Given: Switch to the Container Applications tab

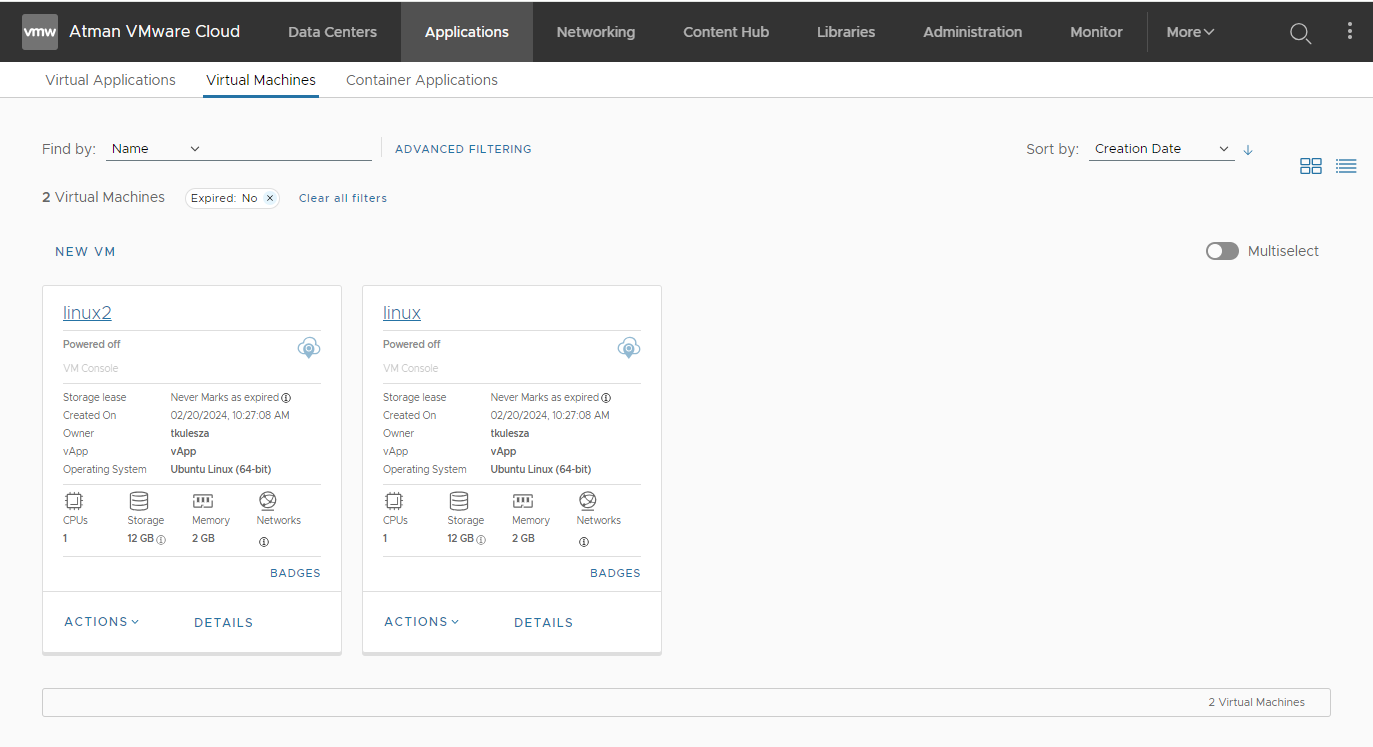Looking at the screenshot, I should point(421,80).
